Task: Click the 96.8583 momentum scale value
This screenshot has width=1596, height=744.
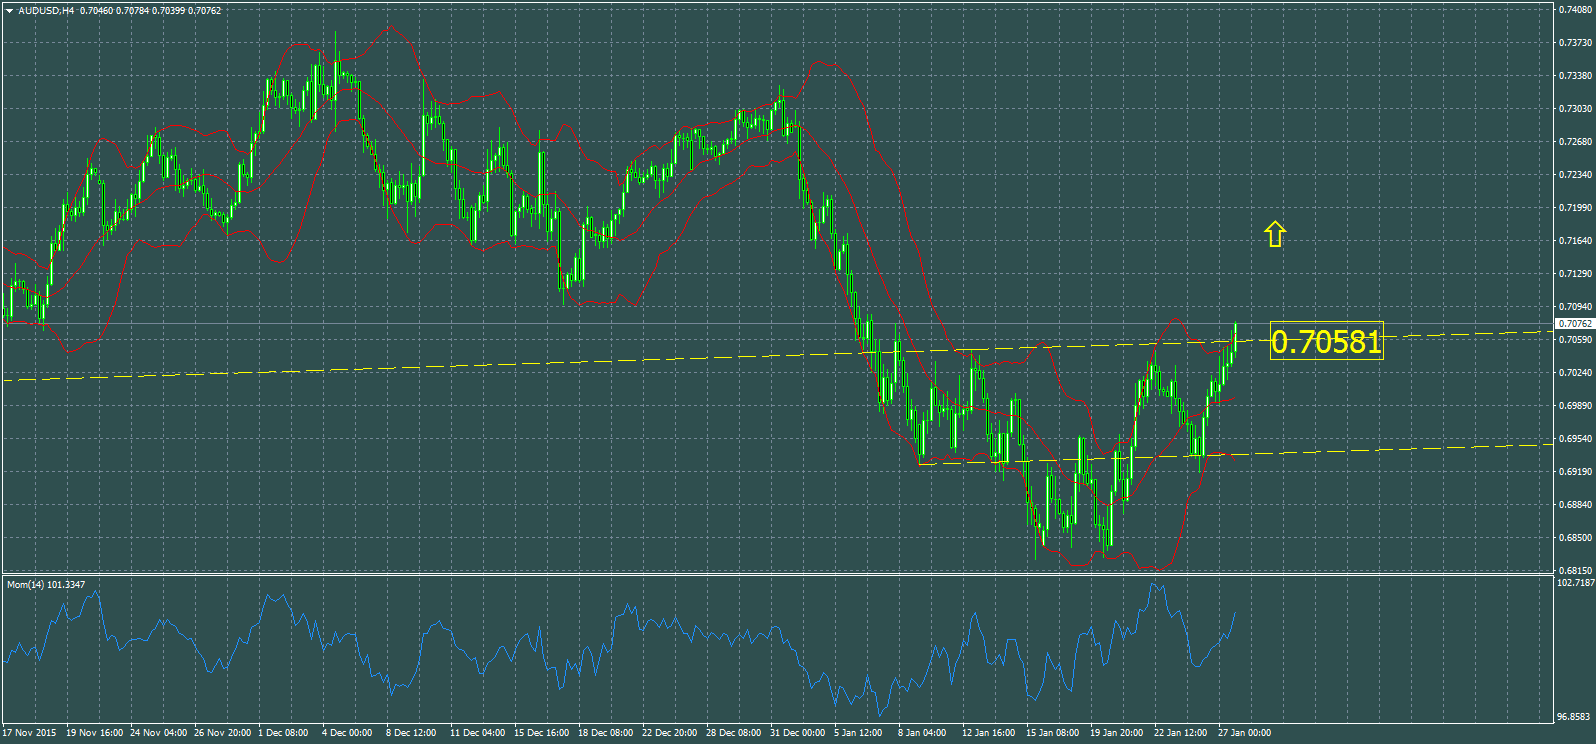Action: tap(1576, 717)
